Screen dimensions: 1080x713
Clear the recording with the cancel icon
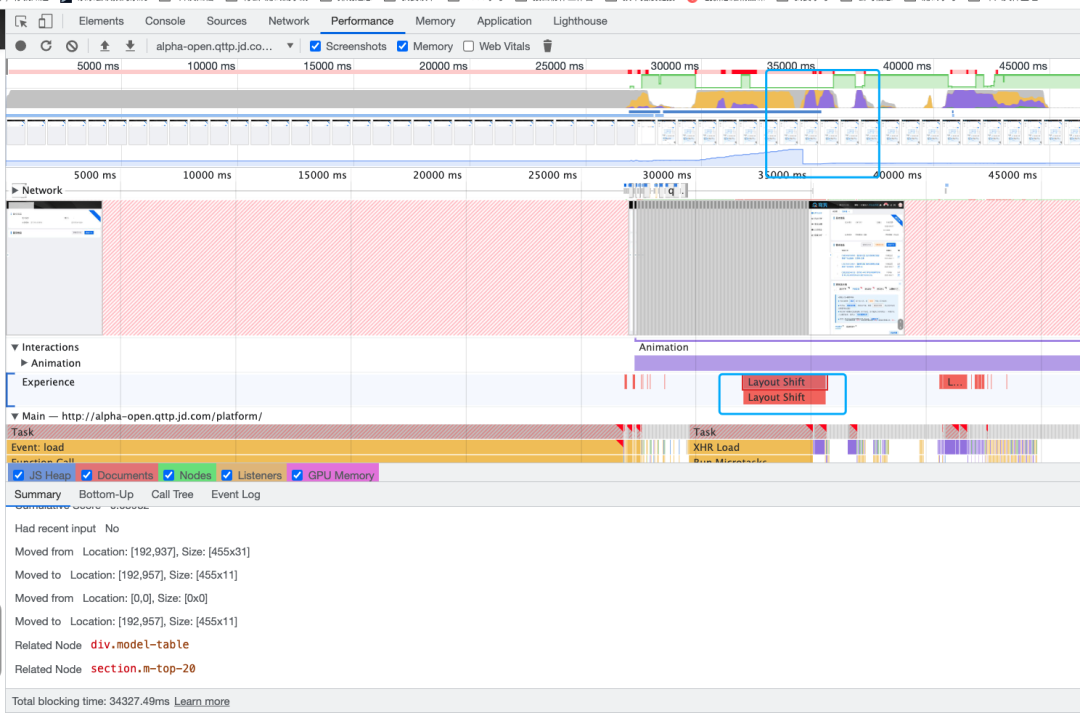point(72,46)
